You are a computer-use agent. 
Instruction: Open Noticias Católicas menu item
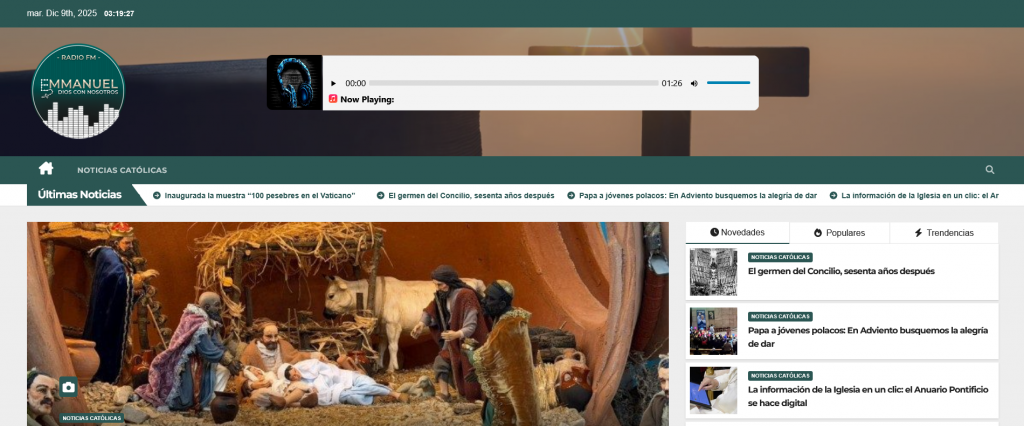[x=122, y=170]
